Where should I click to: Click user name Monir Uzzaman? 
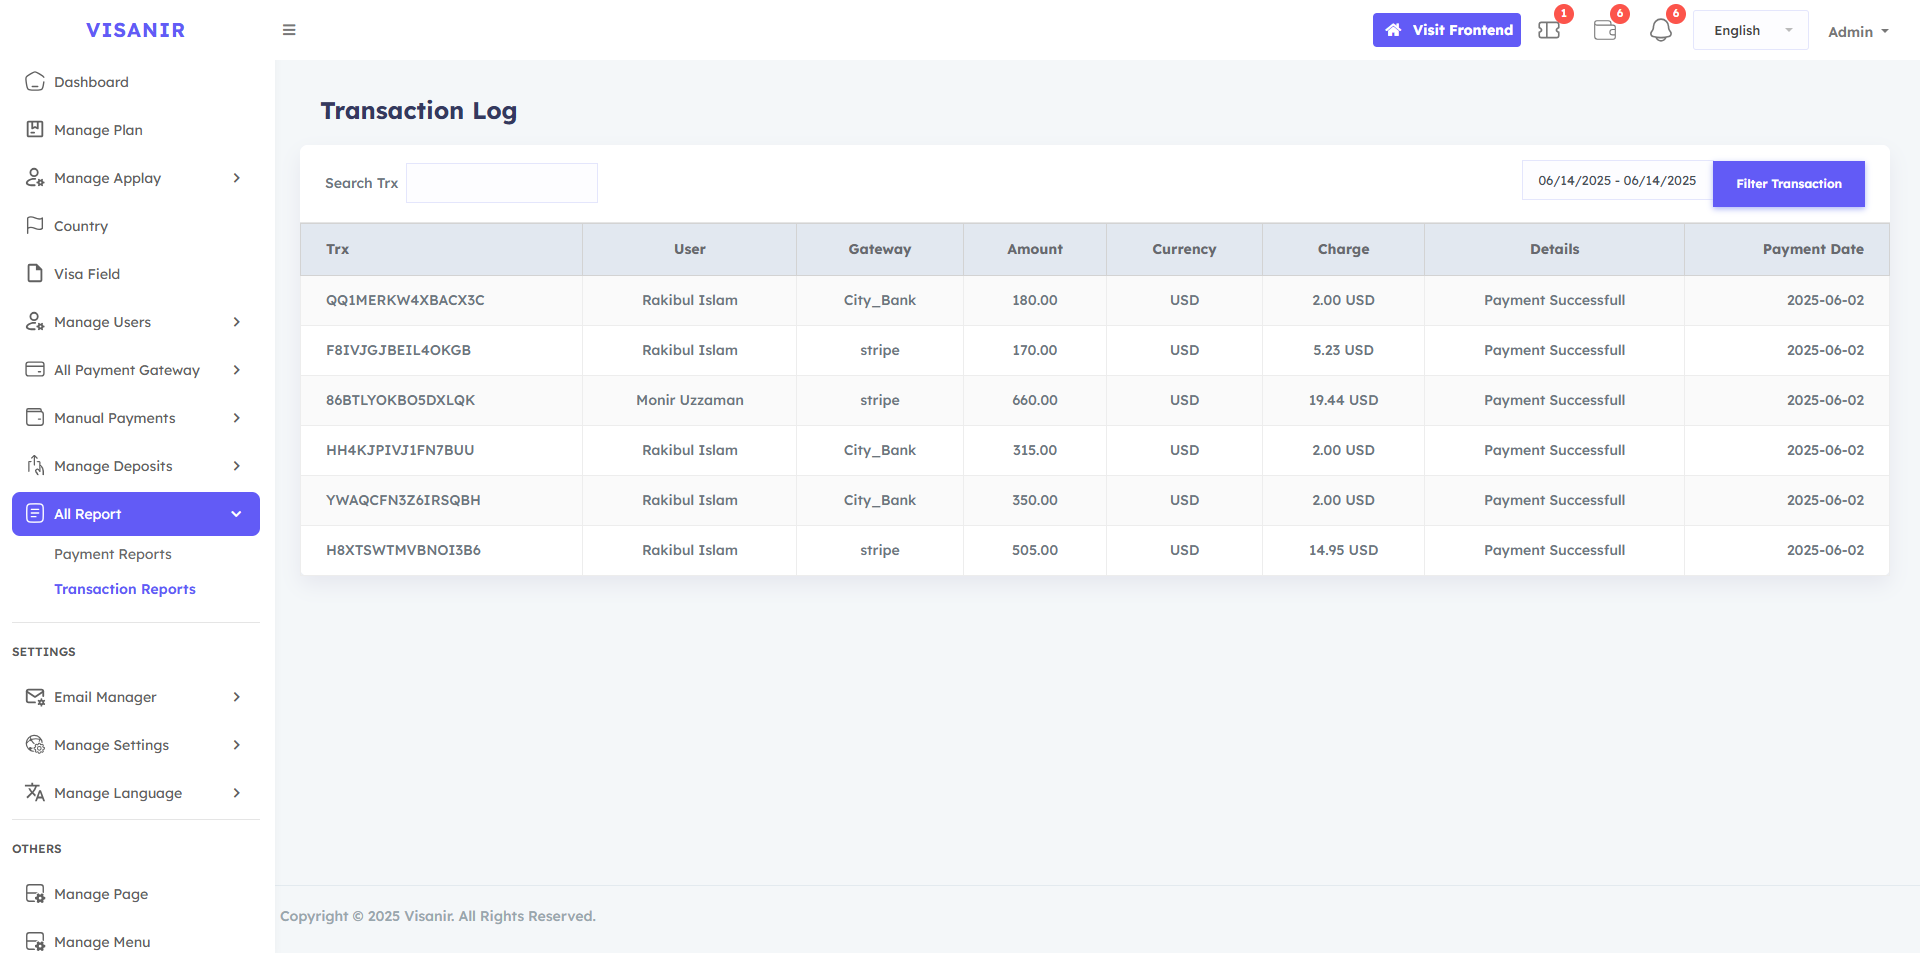[x=690, y=400]
